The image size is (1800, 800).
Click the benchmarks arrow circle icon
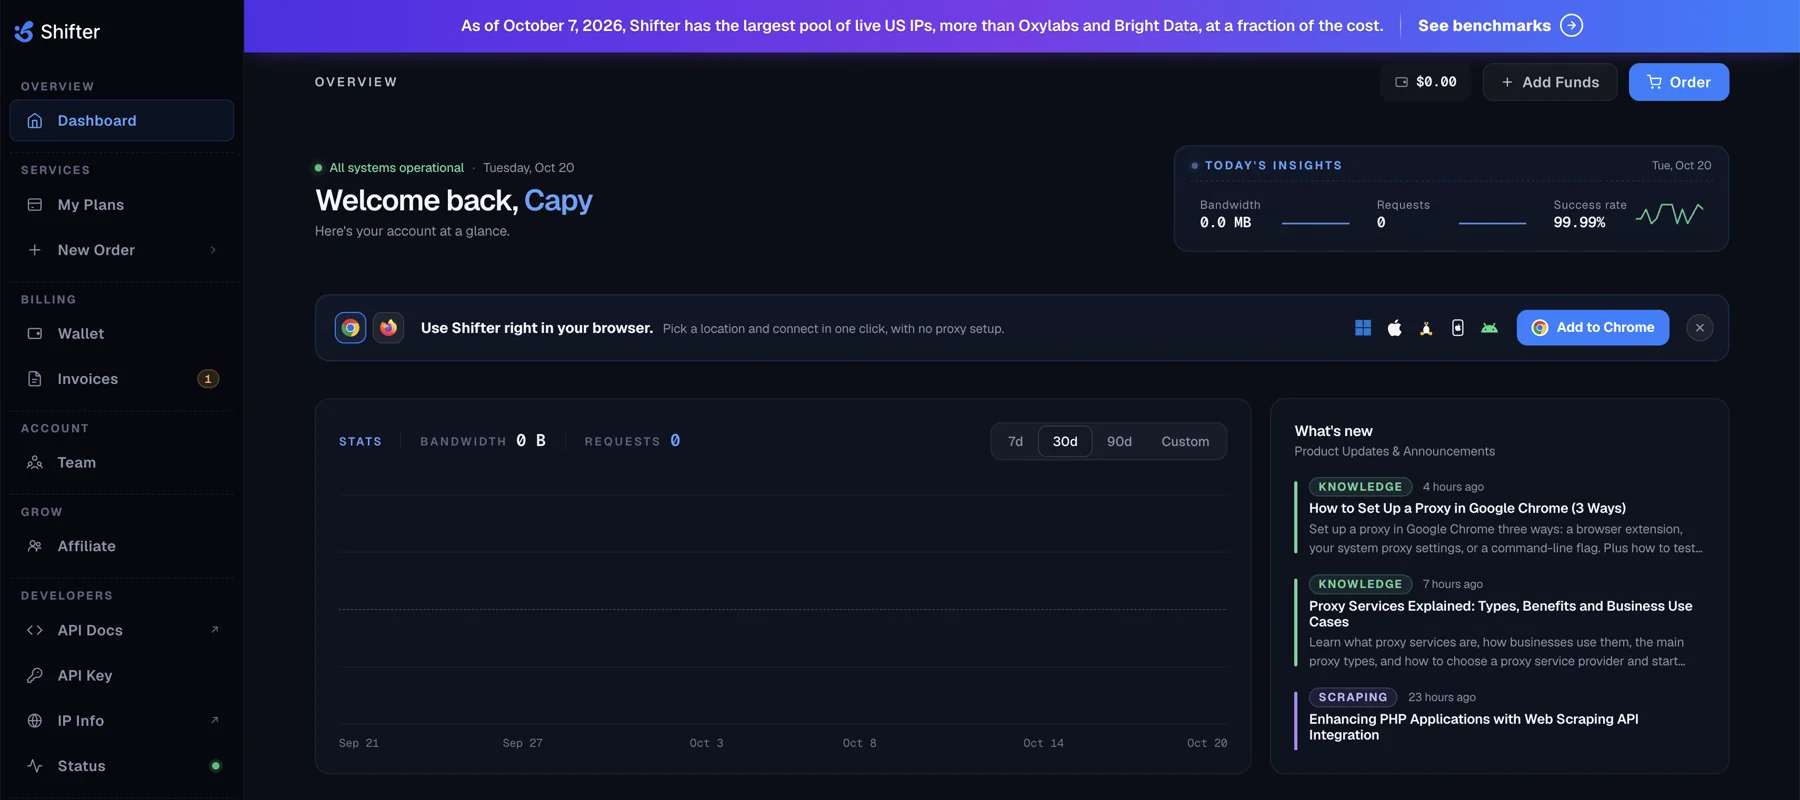pyautogui.click(x=1571, y=26)
